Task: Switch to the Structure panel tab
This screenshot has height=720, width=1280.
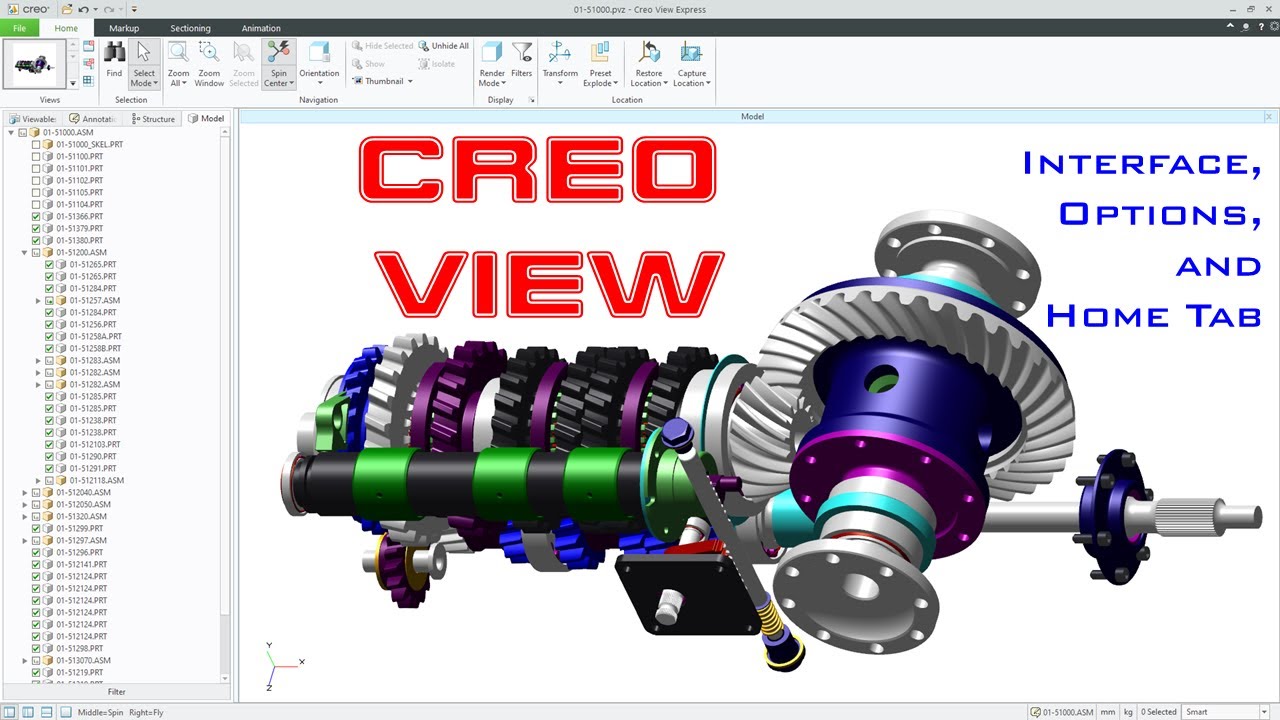Action: pyautogui.click(x=153, y=118)
